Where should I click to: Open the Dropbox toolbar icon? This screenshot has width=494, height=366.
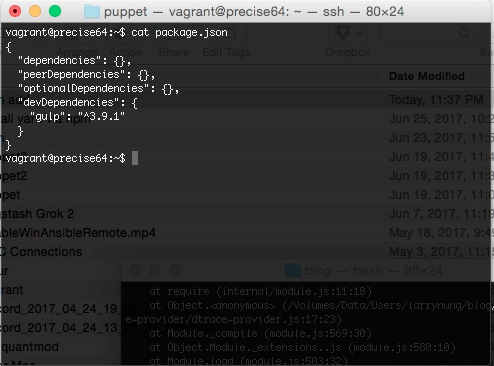click(x=343, y=32)
